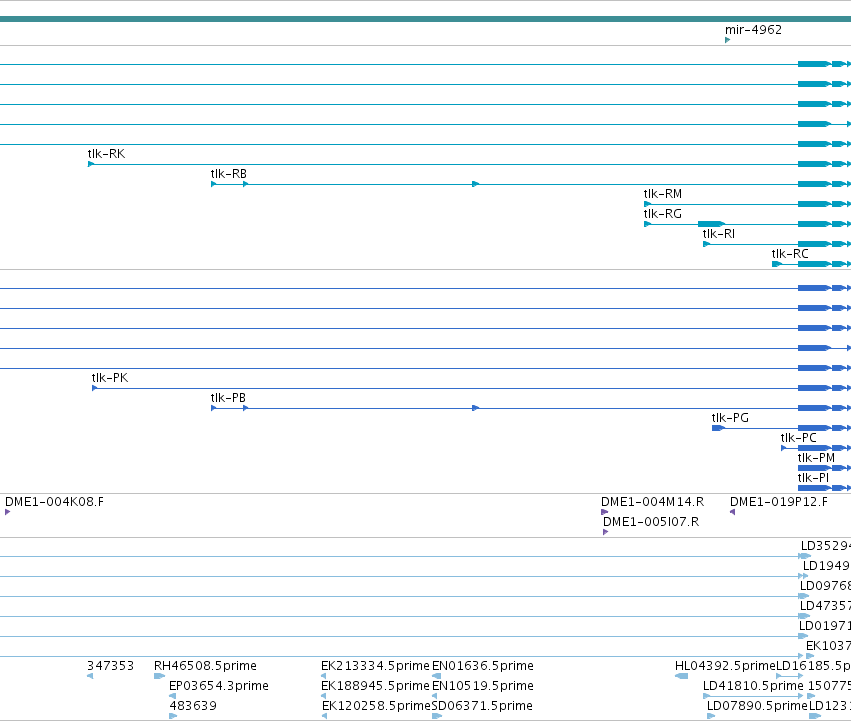
Task: Select the RH46508.5prime label
Action: [205, 666]
